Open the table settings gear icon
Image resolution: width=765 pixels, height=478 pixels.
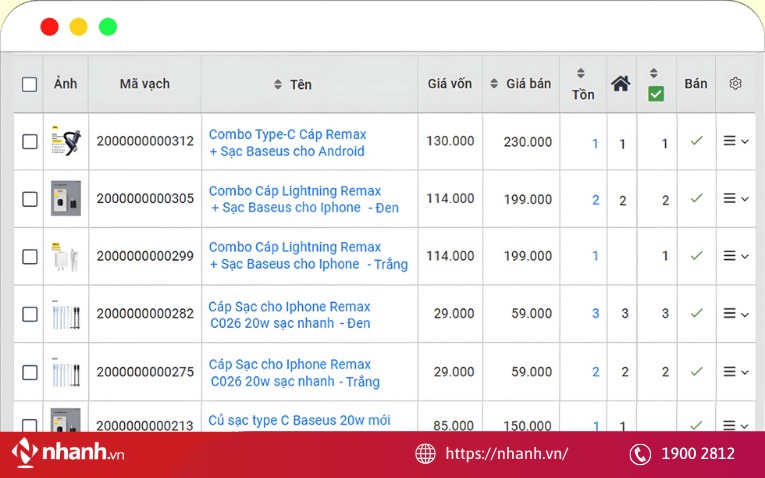(x=736, y=84)
